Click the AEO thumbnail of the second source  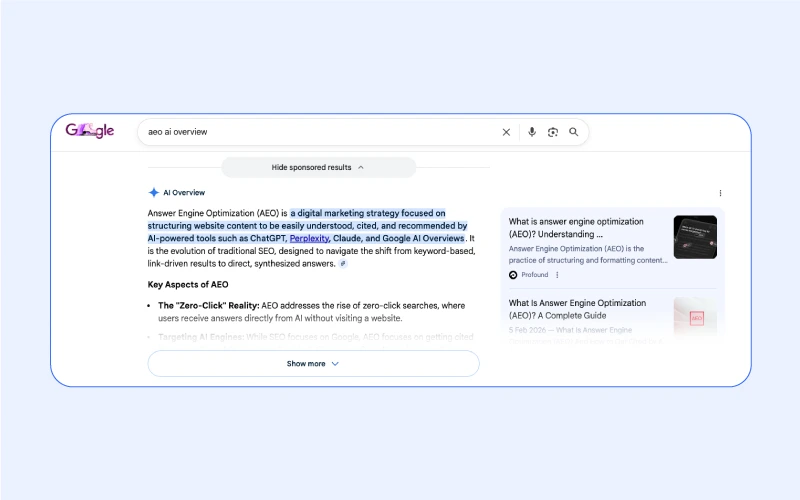point(695,316)
